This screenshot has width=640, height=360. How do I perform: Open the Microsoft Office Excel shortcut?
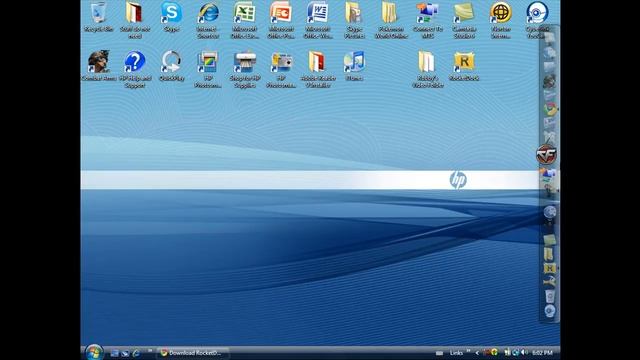pyautogui.click(x=244, y=20)
